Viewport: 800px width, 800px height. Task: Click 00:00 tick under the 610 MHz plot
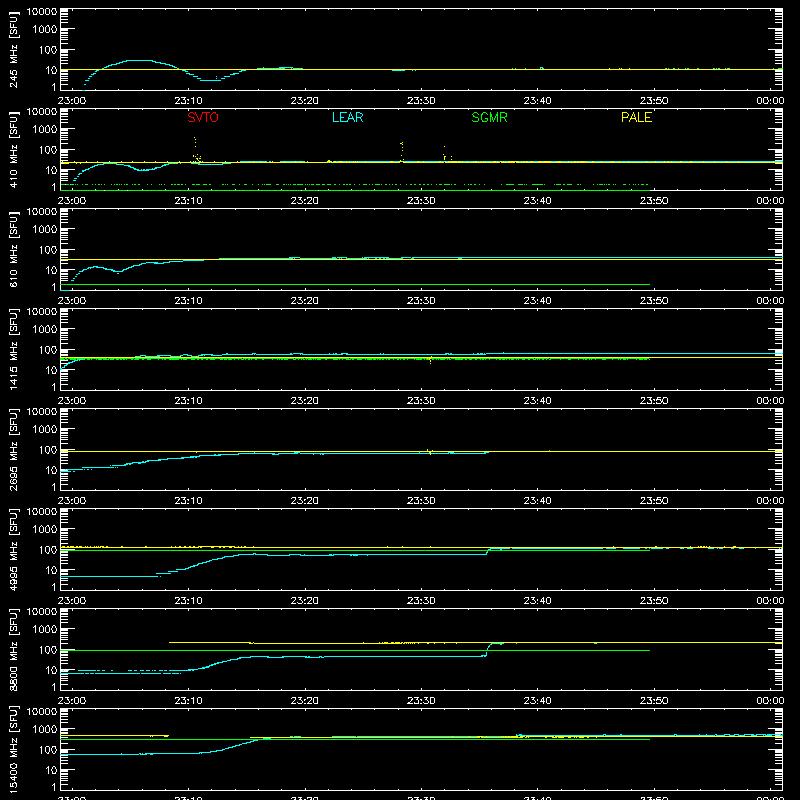pos(770,301)
